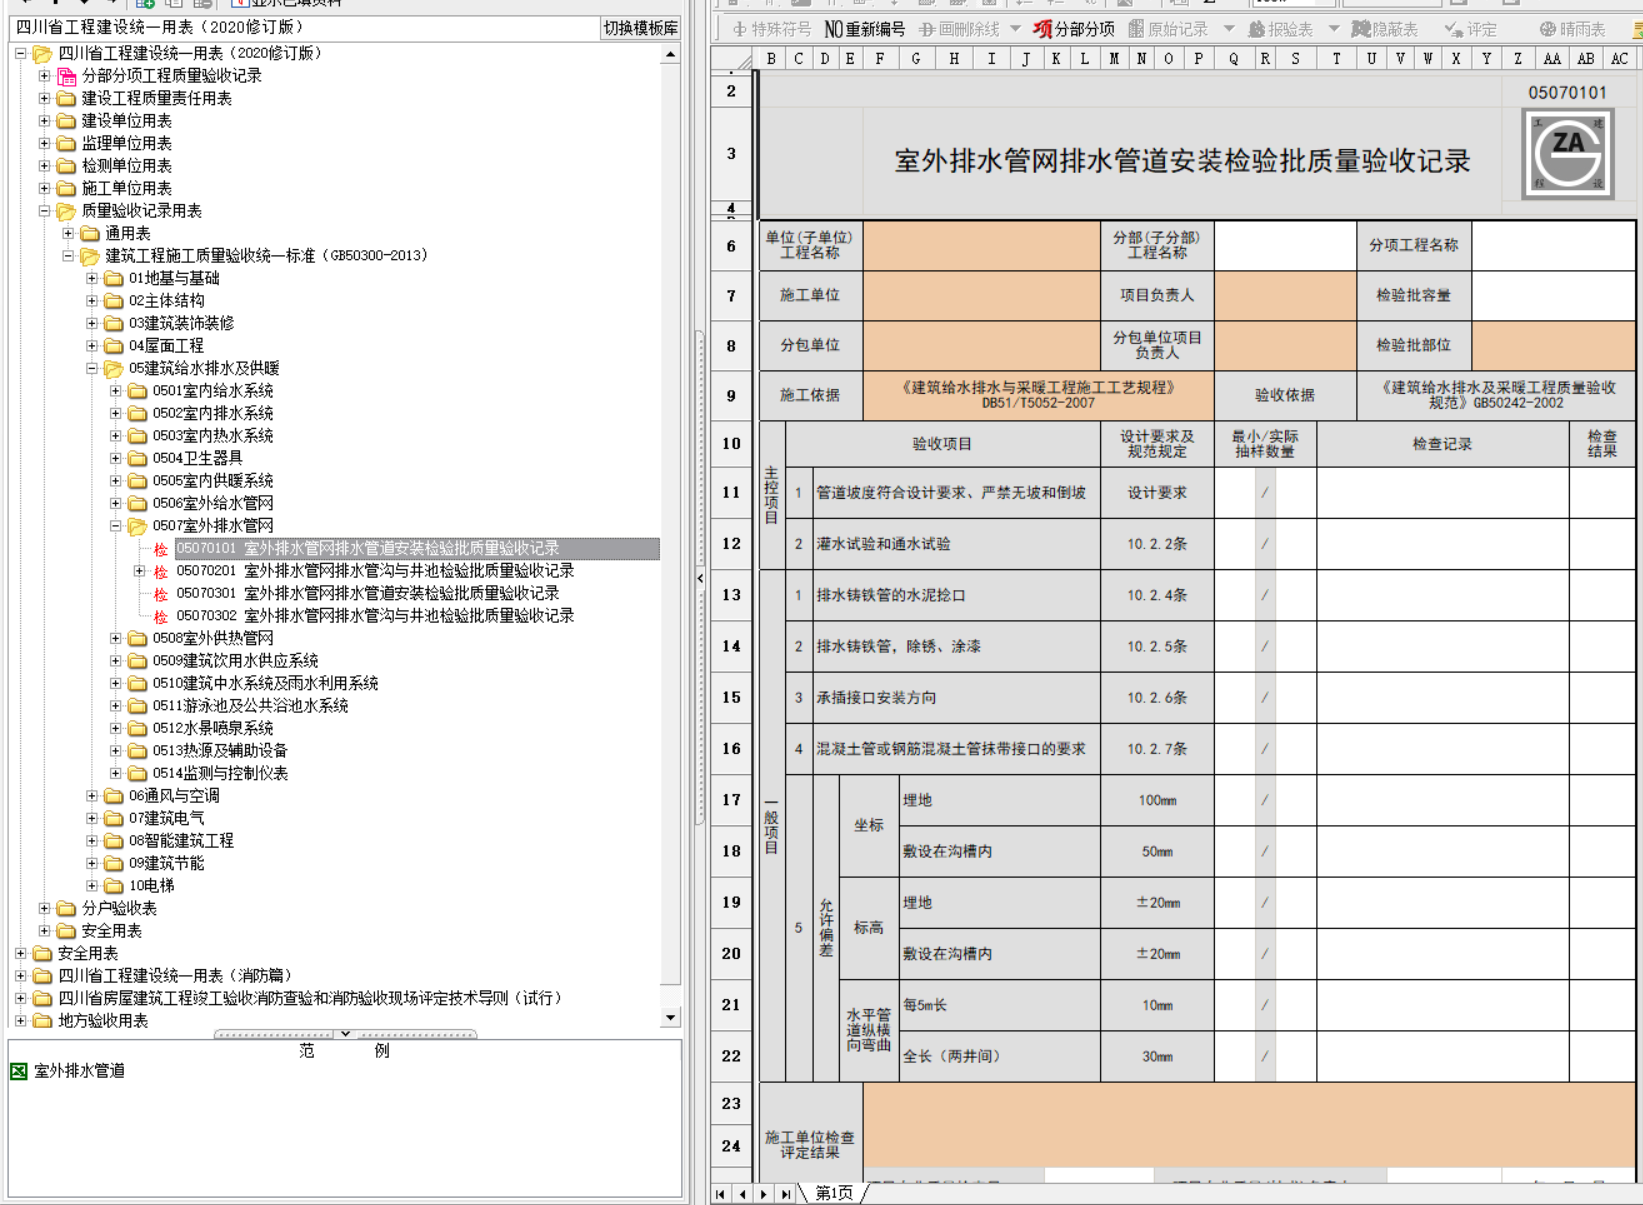Select row header 23
The height and width of the screenshot is (1205, 1643).
pos(732,1104)
